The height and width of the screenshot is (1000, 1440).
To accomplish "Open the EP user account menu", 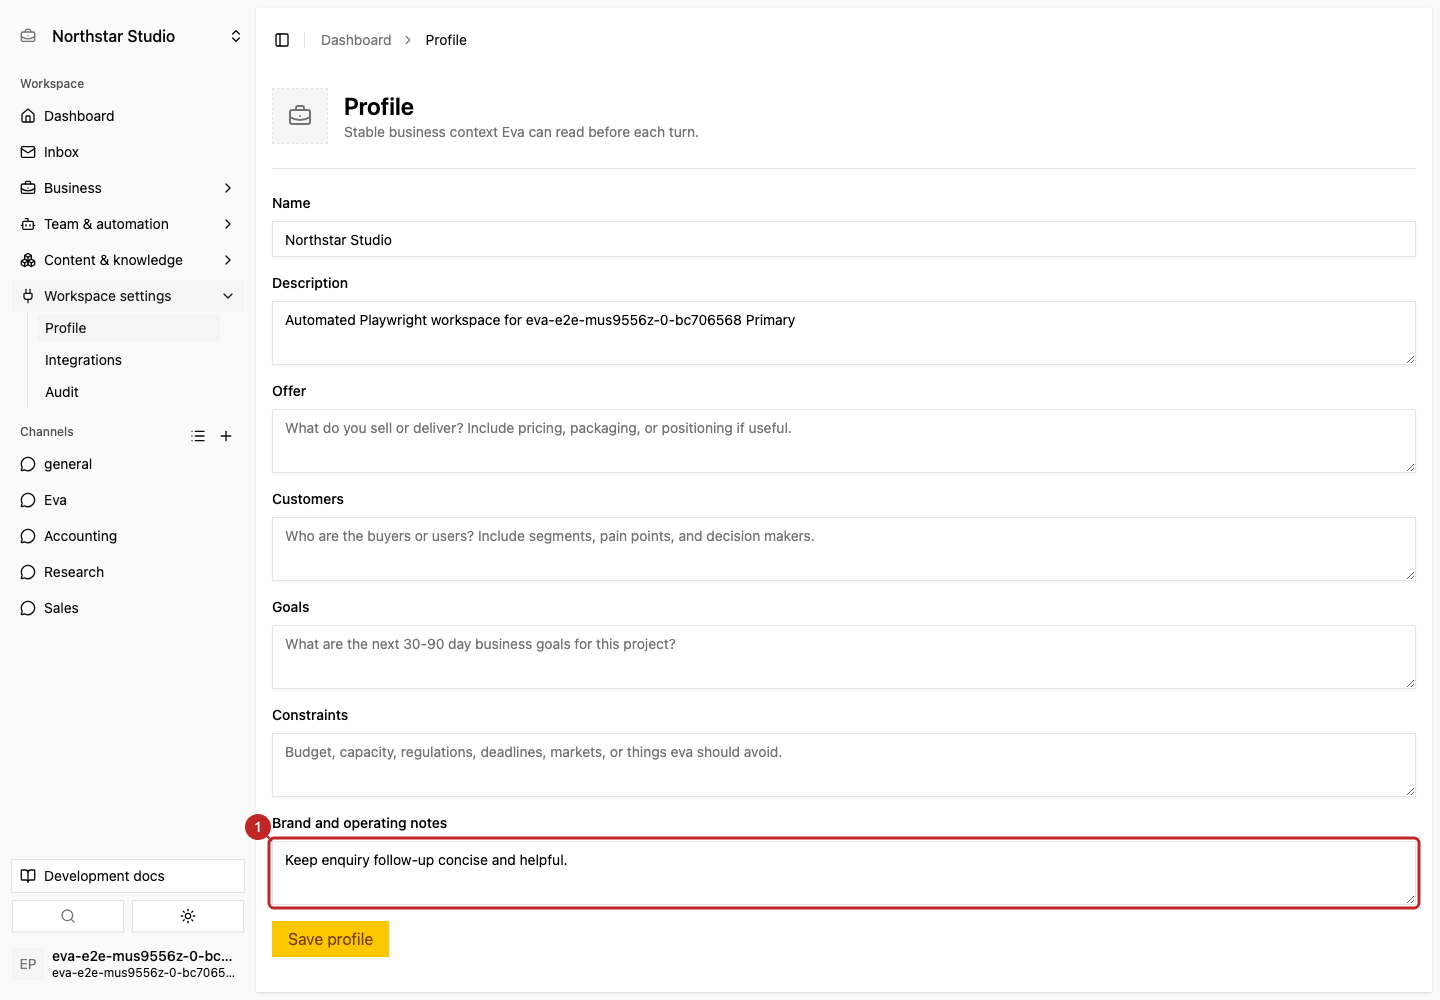I will click(x=128, y=964).
